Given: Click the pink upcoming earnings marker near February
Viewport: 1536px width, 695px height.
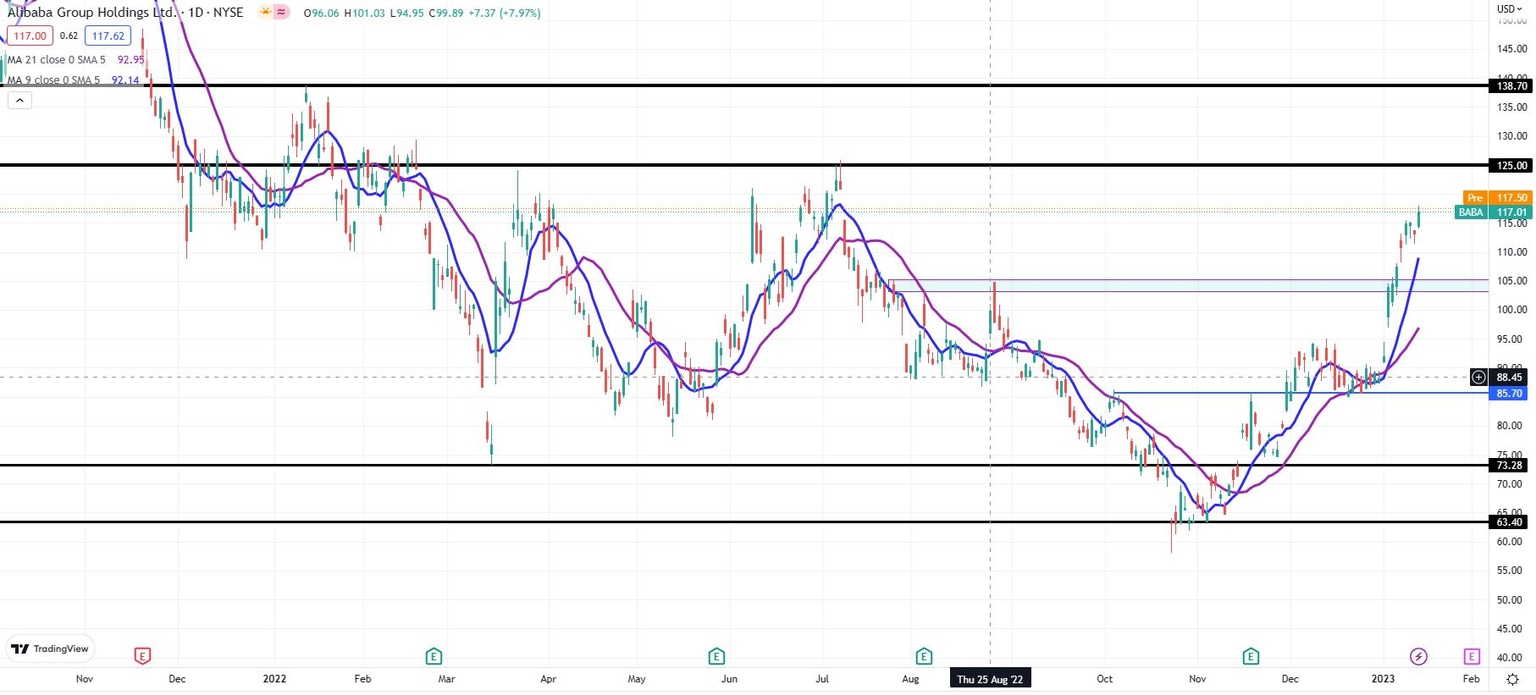Looking at the screenshot, I should point(1471,656).
